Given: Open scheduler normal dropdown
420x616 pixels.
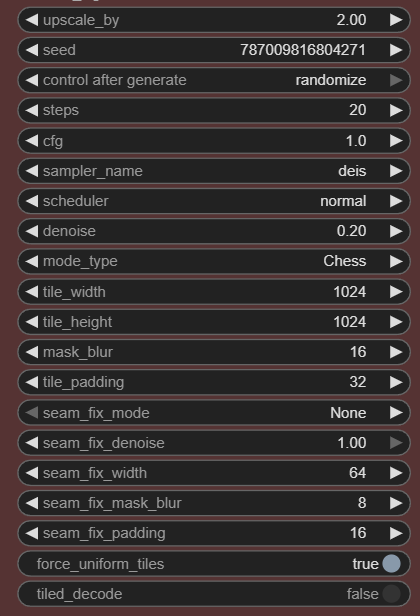Looking at the screenshot, I should click(x=214, y=201).
